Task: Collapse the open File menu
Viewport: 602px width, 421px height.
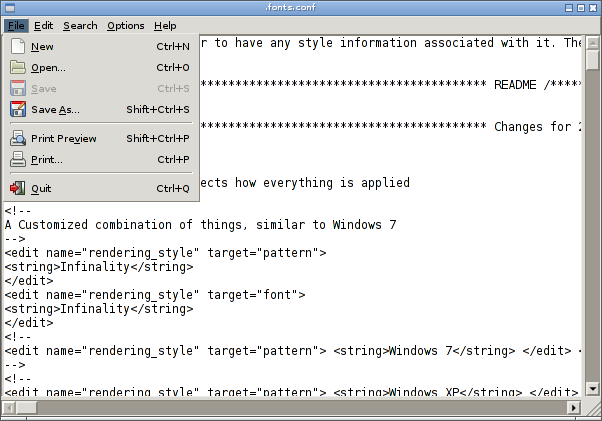Action: [x=16, y=25]
